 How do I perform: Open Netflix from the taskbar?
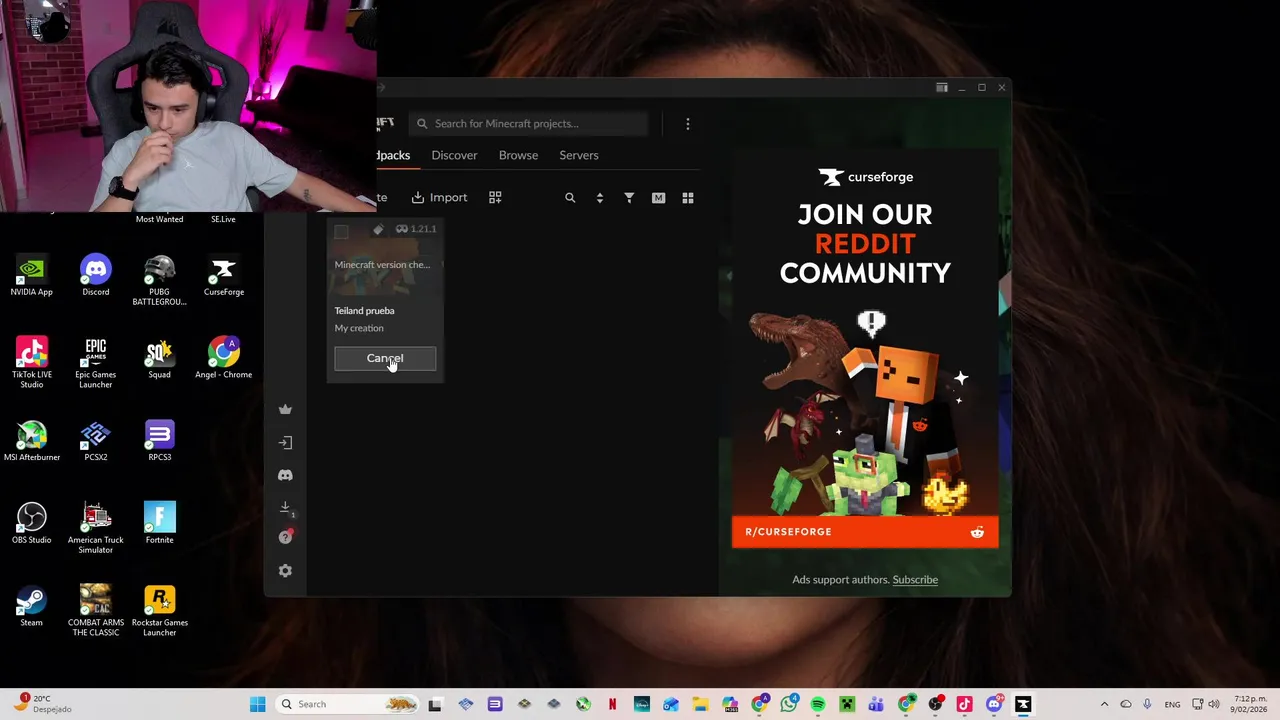pyautogui.click(x=612, y=704)
